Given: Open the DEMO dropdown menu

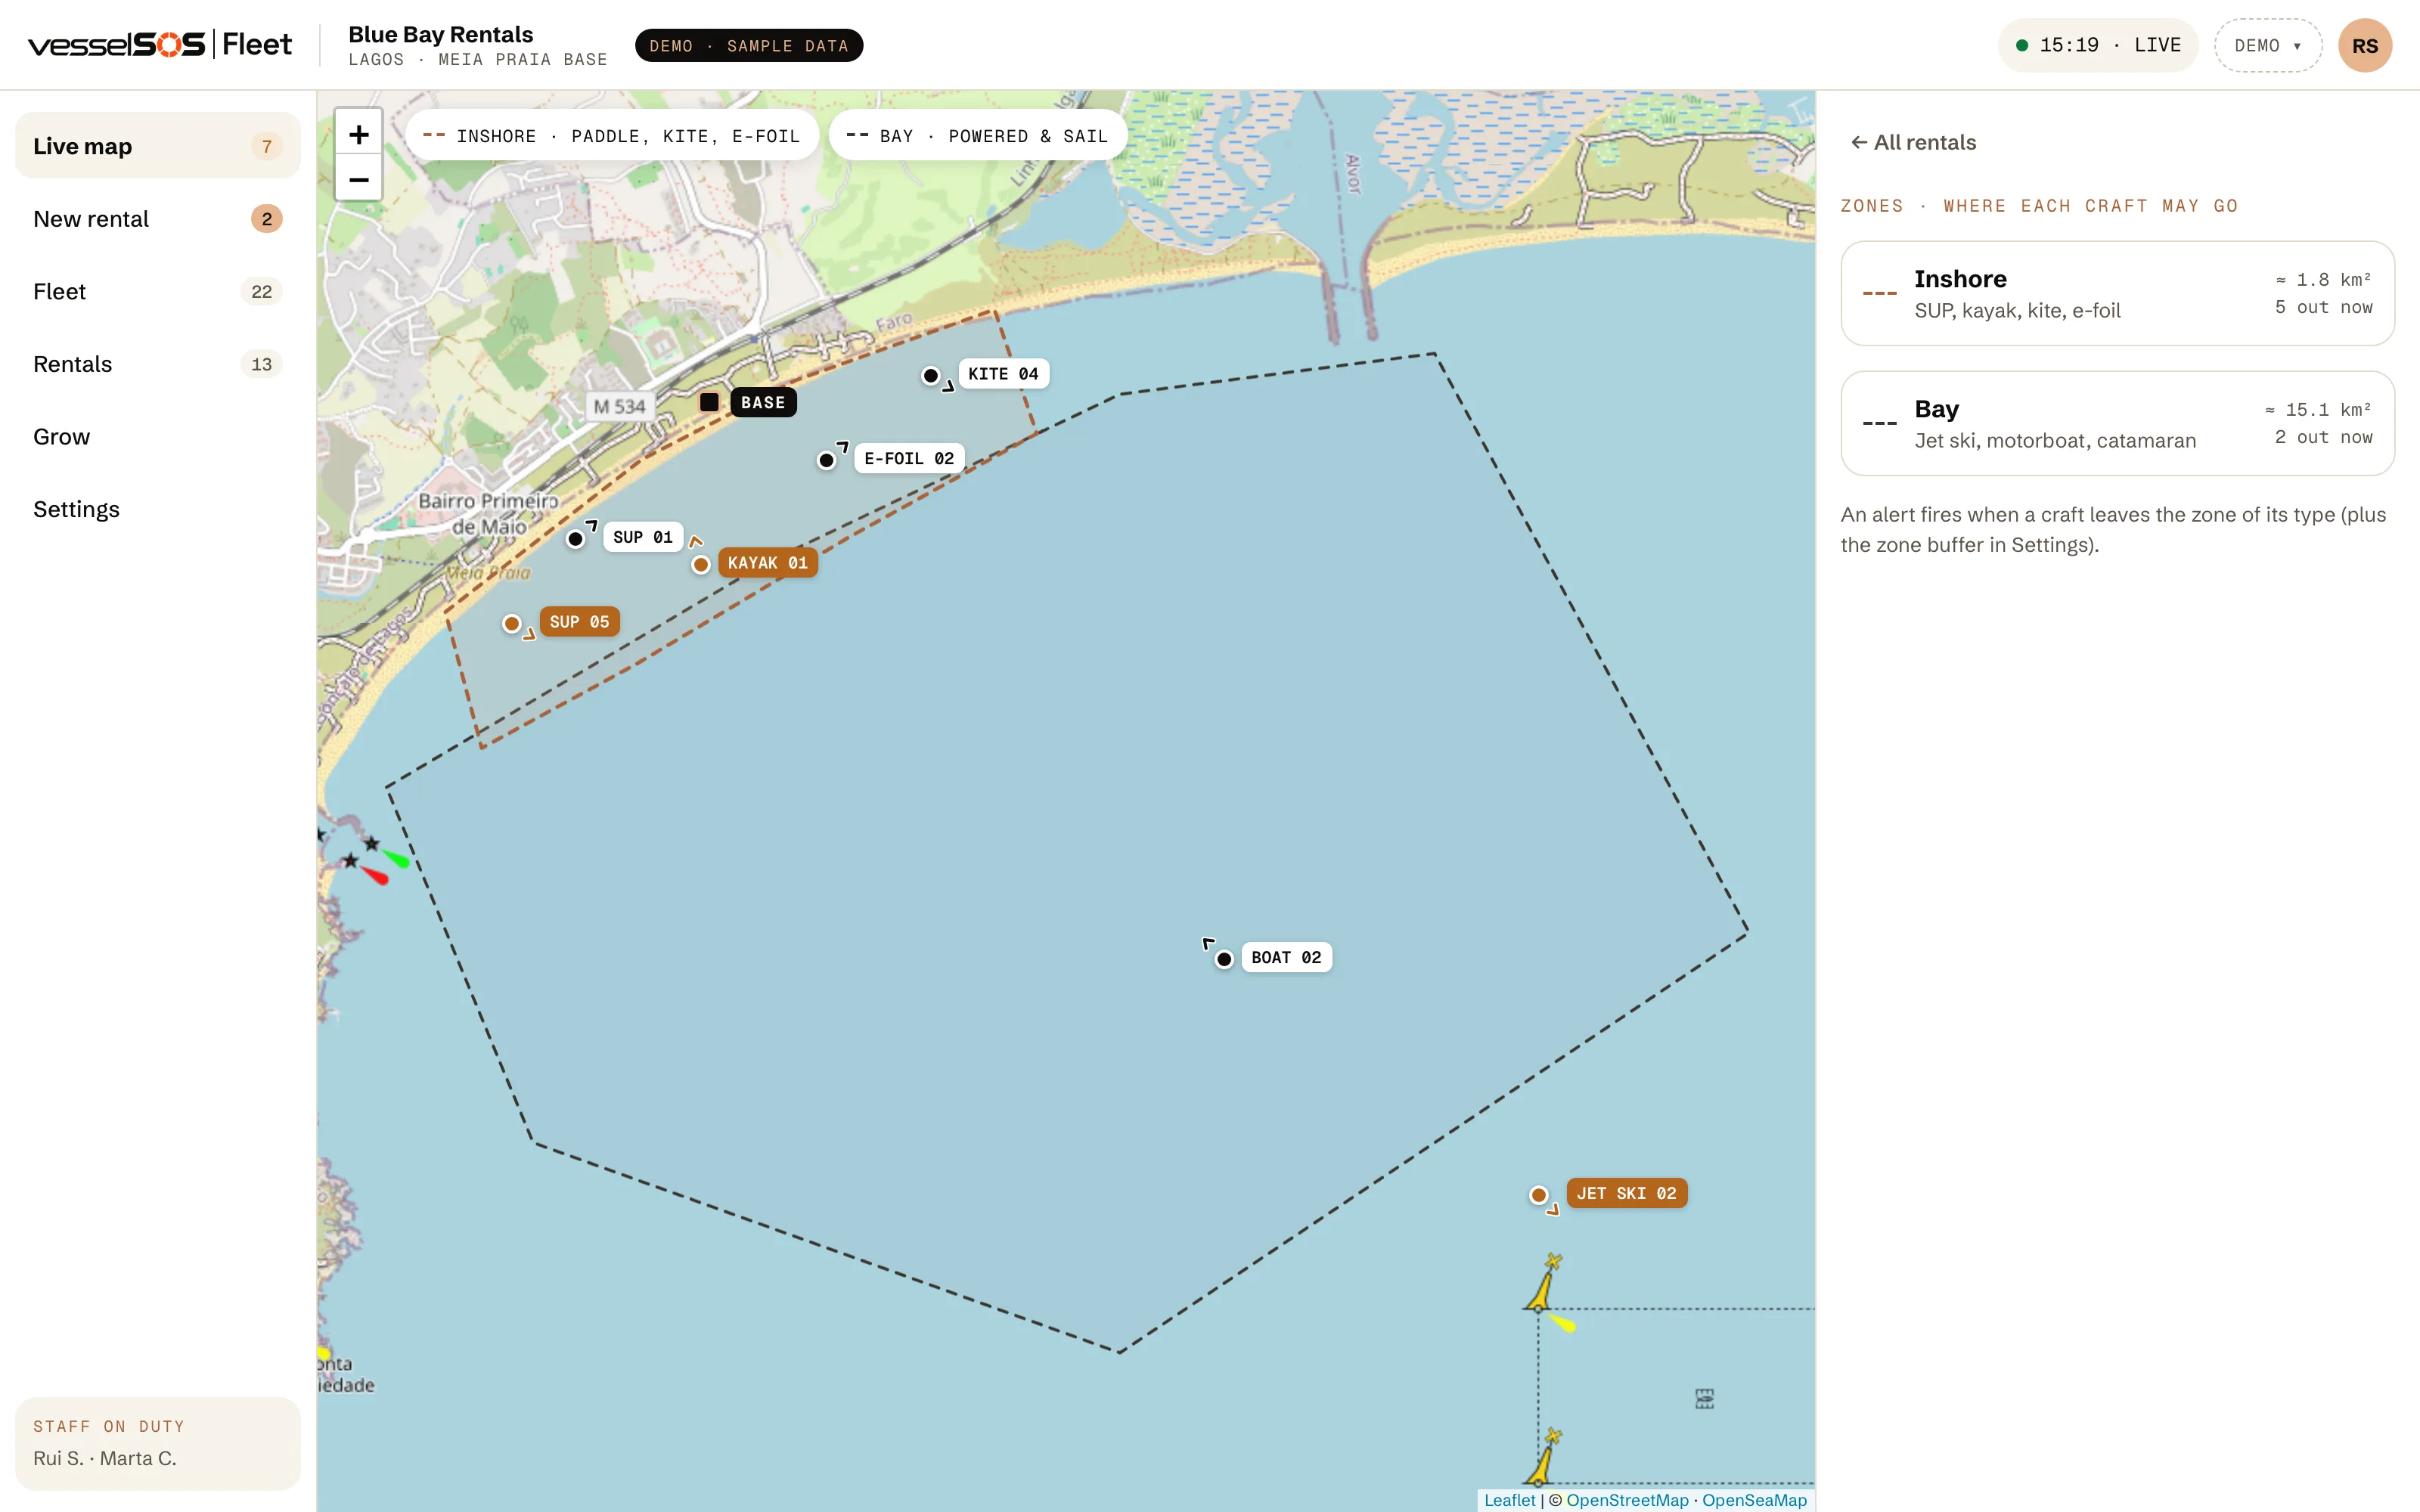Looking at the screenshot, I should click(2267, 46).
